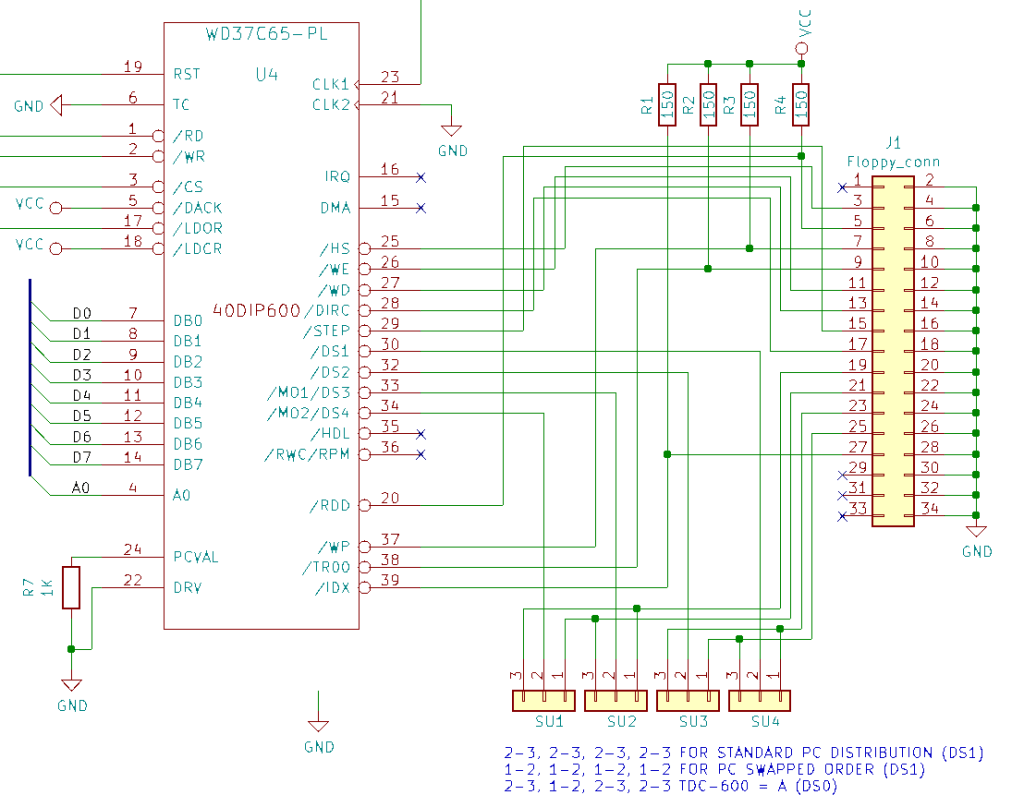Click the R2 150 ohm resistor

click(708, 104)
